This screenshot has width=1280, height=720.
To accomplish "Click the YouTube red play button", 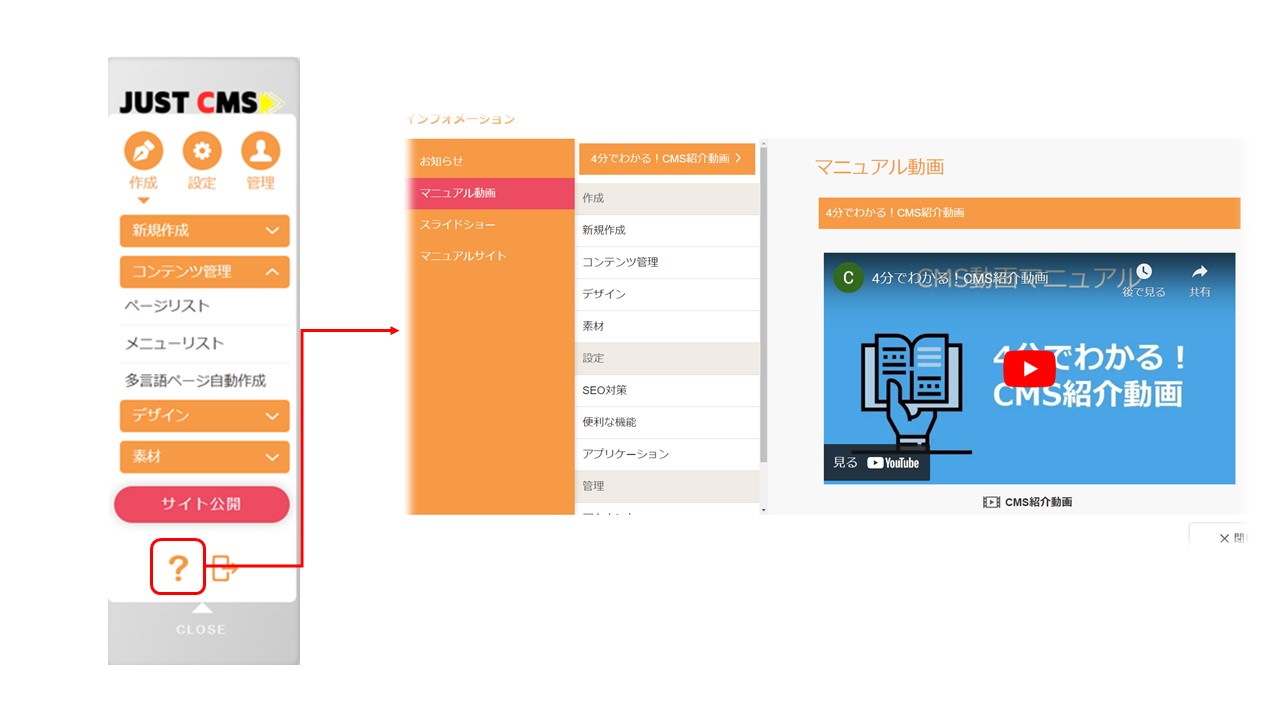I will (1029, 369).
